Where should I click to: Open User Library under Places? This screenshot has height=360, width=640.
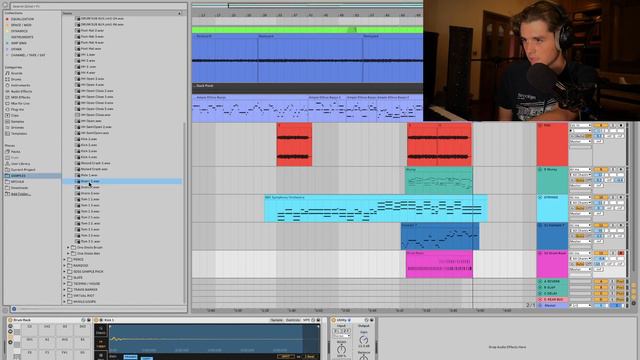click(x=20, y=163)
